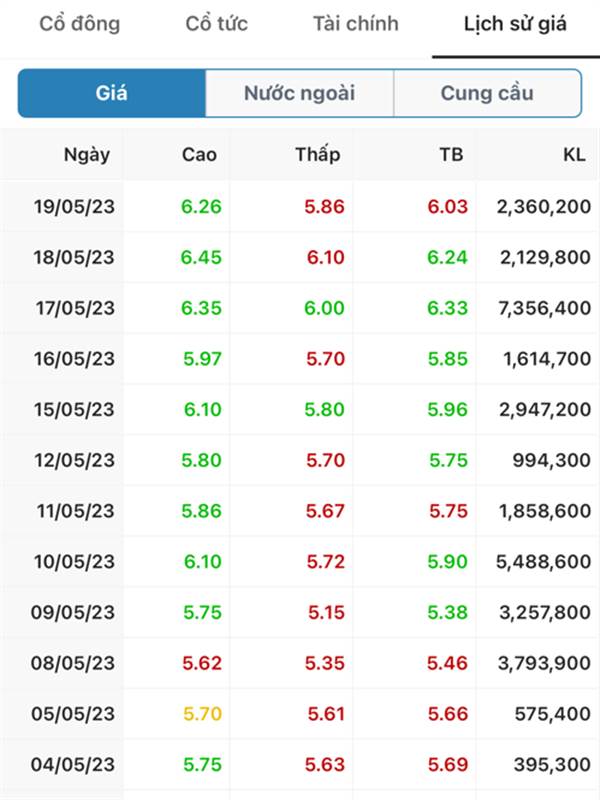This screenshot has height=800, width=600.
Task: Select the Giá segment button
Action: point(112,93)
